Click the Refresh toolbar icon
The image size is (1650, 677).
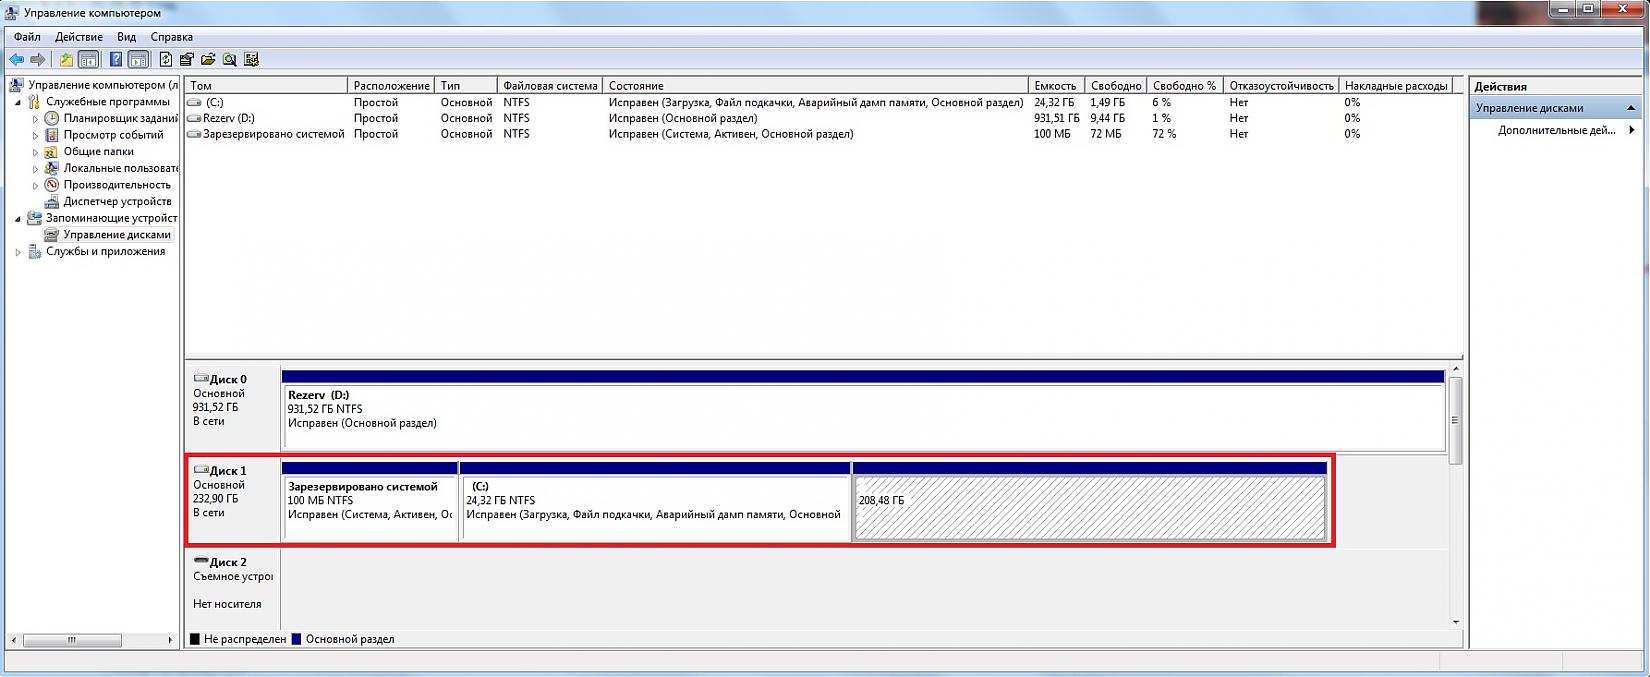[166, 60]
